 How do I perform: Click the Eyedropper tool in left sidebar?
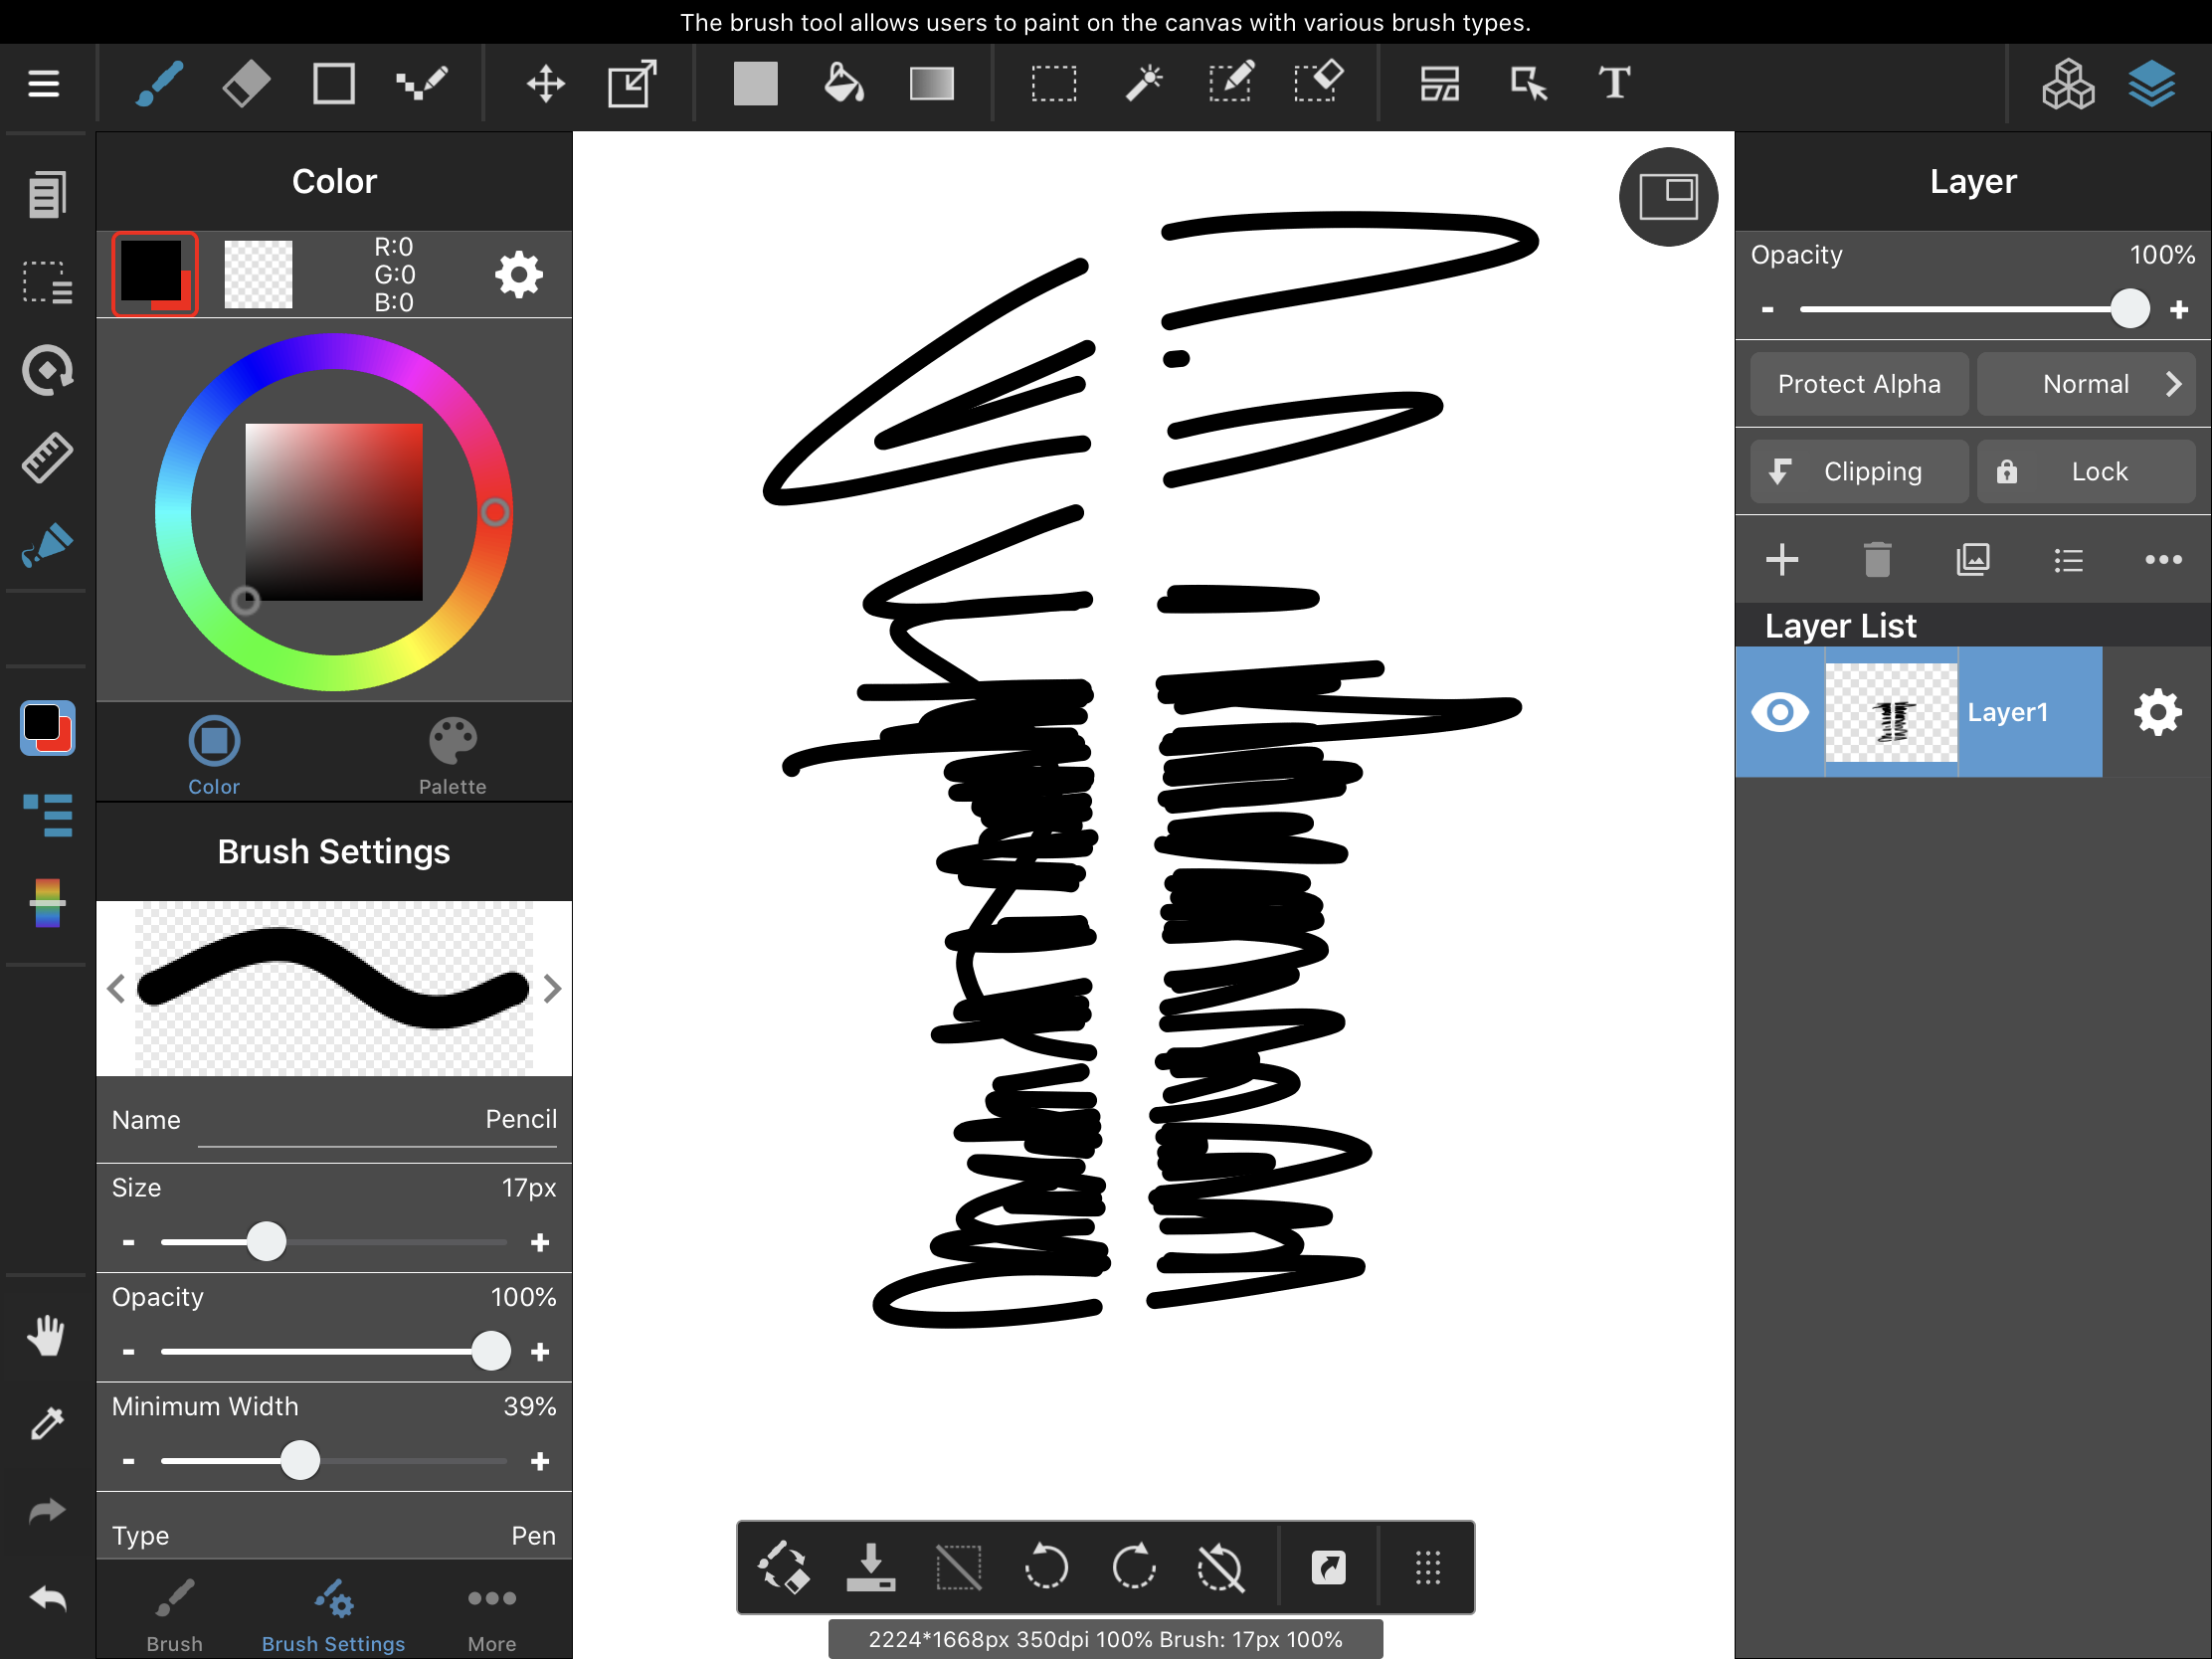pyautogui.click(x=46, y=1423)
